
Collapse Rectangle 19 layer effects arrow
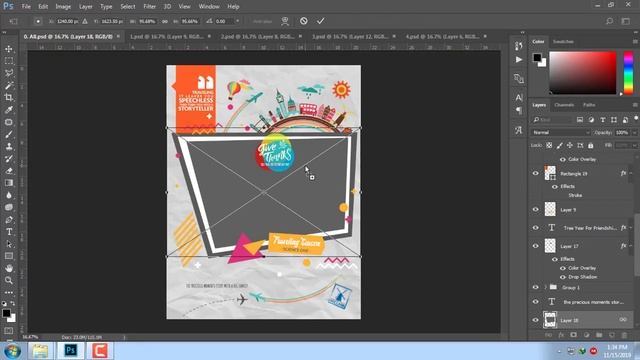click(631, 173)
